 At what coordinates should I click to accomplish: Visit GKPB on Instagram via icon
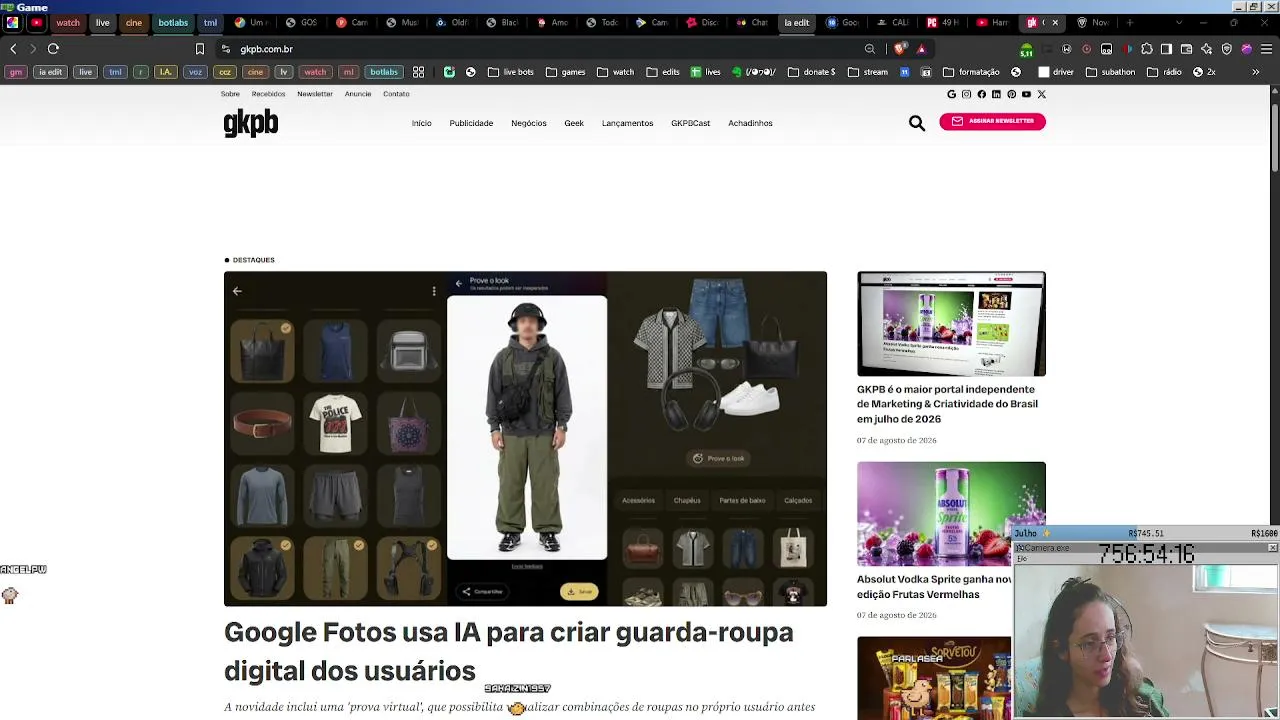[966, 94]
